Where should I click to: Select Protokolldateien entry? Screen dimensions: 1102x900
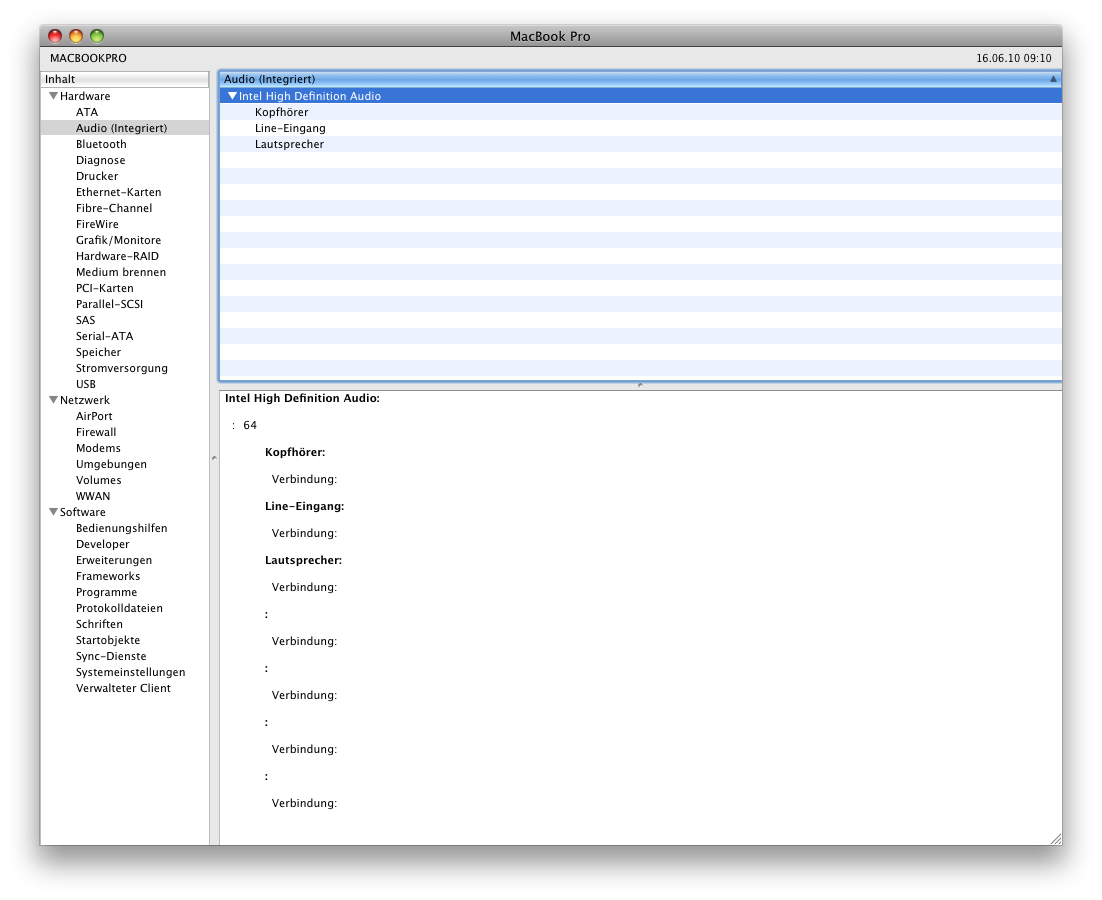119,608
